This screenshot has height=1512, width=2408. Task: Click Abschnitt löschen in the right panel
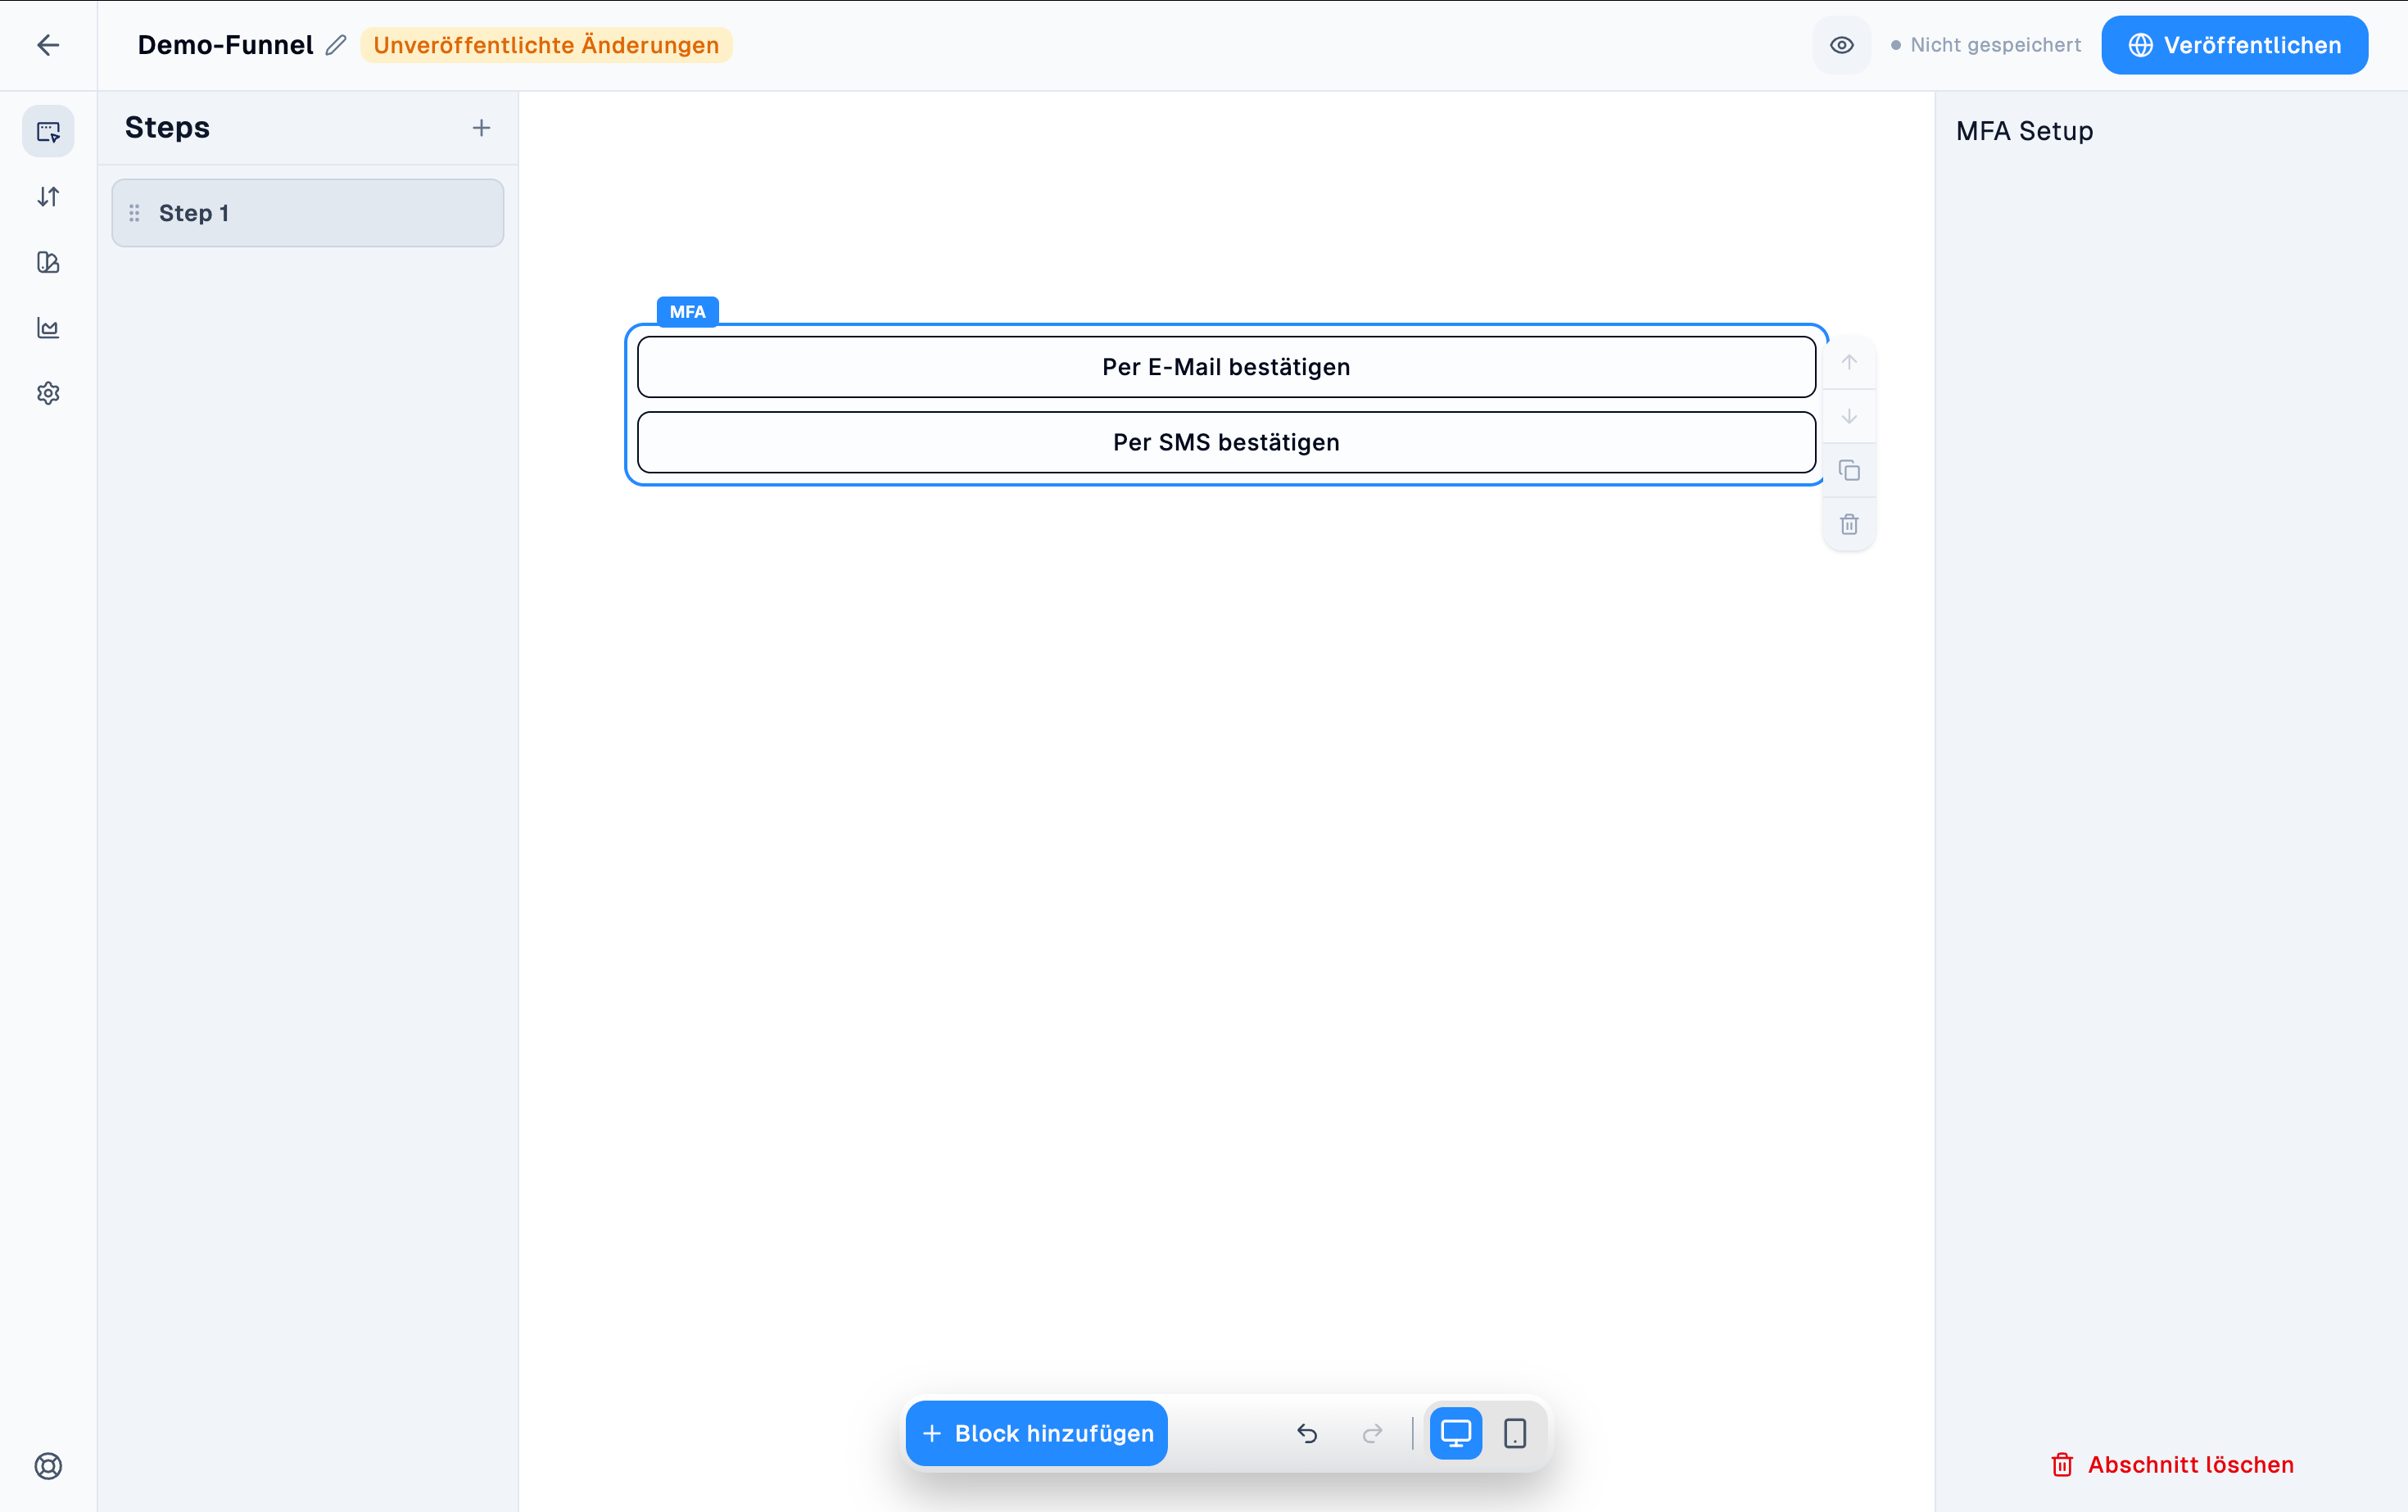[x=2172, y=1465]
